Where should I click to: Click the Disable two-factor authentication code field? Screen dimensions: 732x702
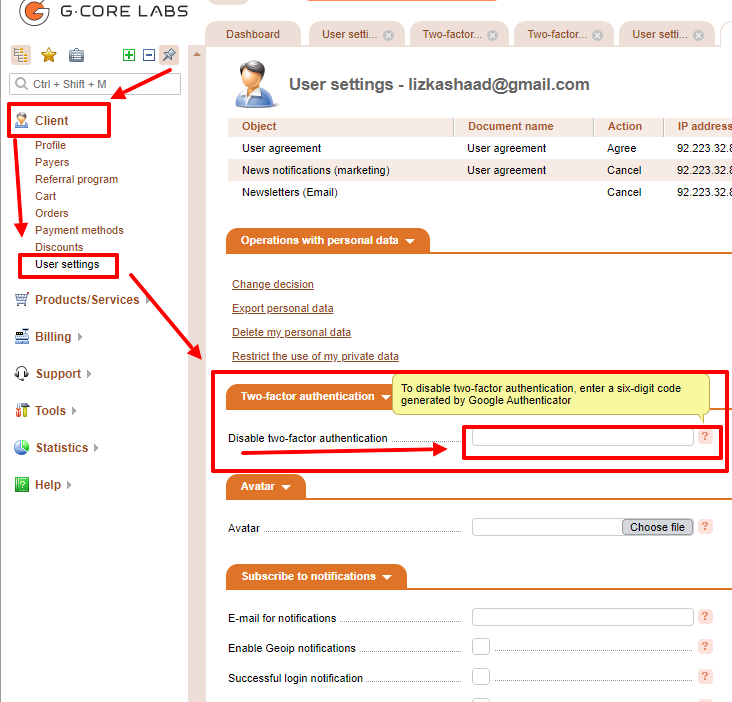click(x=583, y=437)
